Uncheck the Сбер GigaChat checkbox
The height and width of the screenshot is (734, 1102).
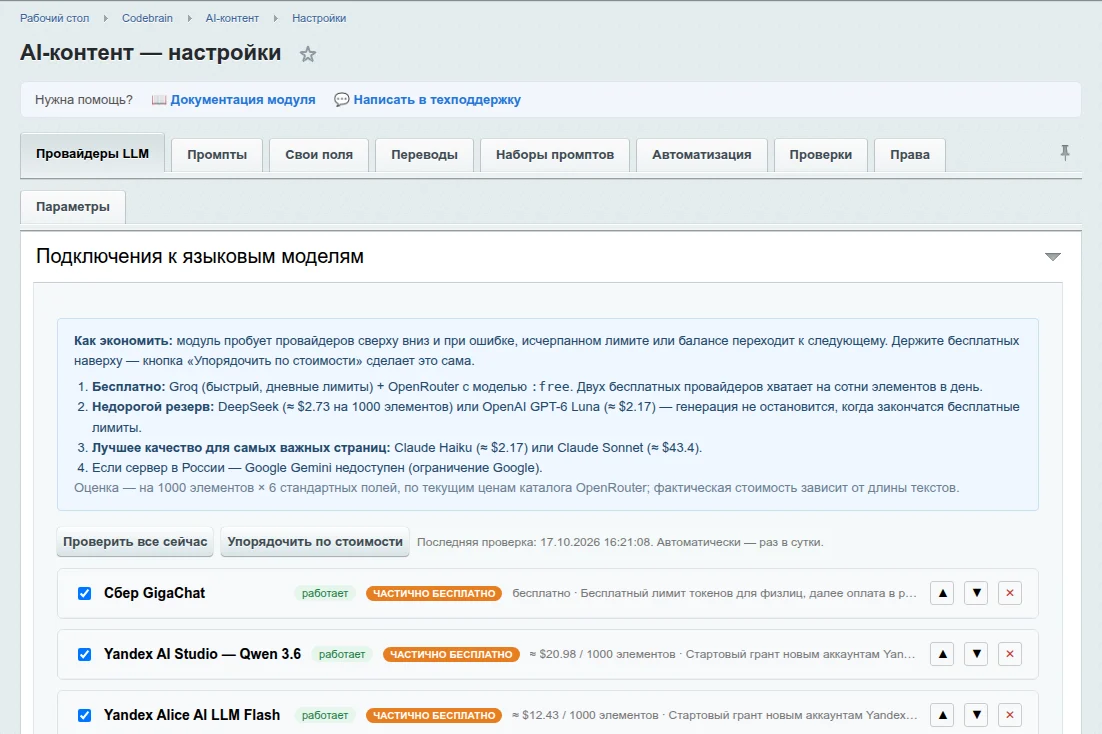[84, 593]
